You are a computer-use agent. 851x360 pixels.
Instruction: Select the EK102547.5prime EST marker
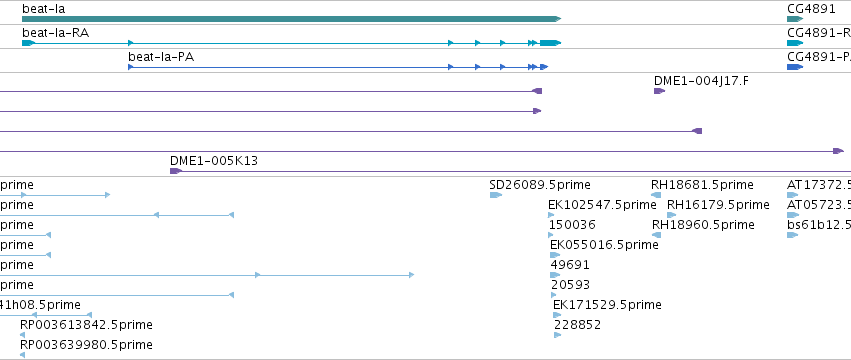pos(551,215)
